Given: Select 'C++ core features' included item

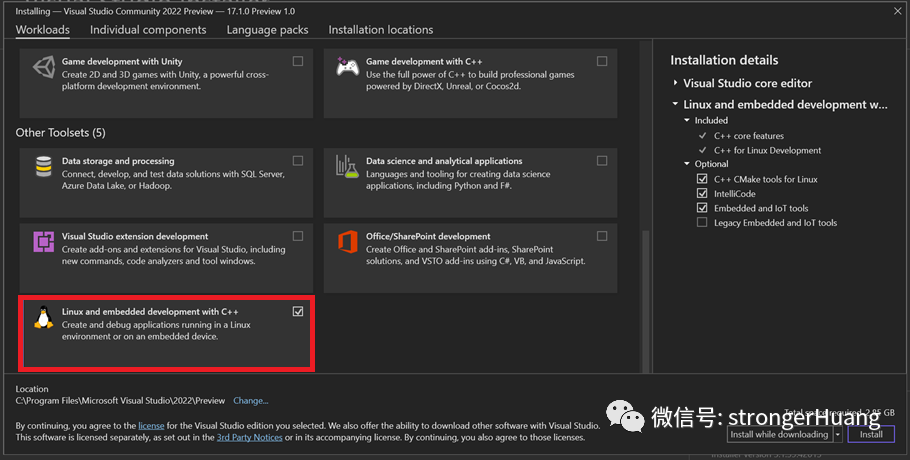Looking at the screenshot, I should pos(749,136).
